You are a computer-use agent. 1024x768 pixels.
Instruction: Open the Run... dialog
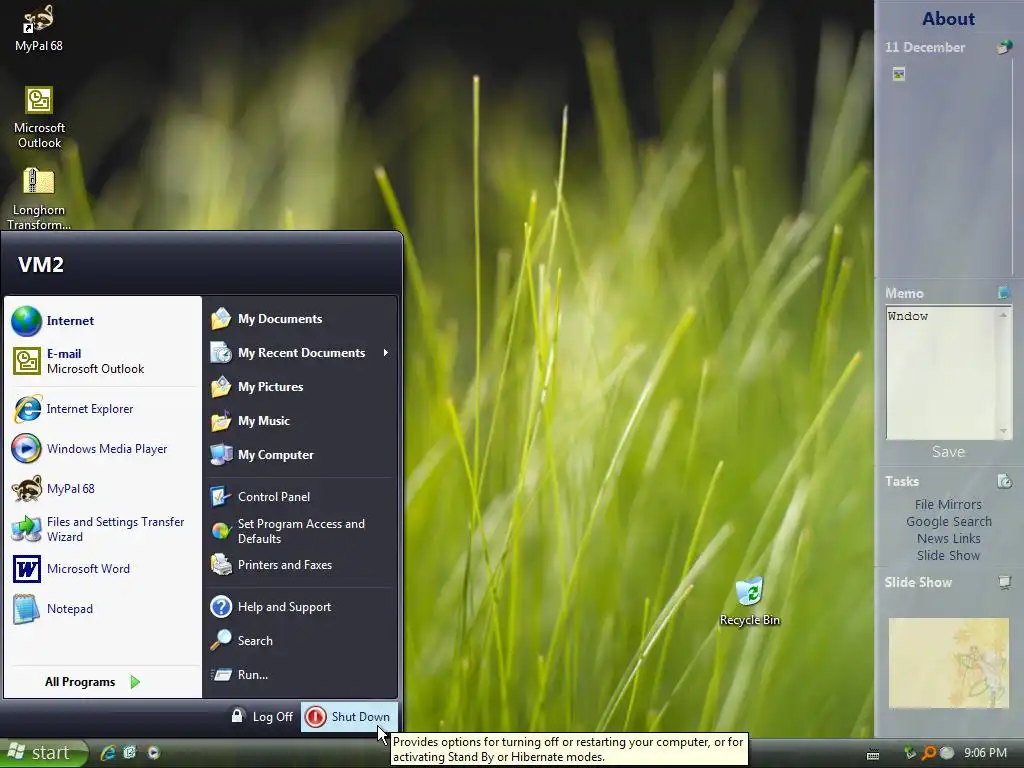(x=302, y=675)
